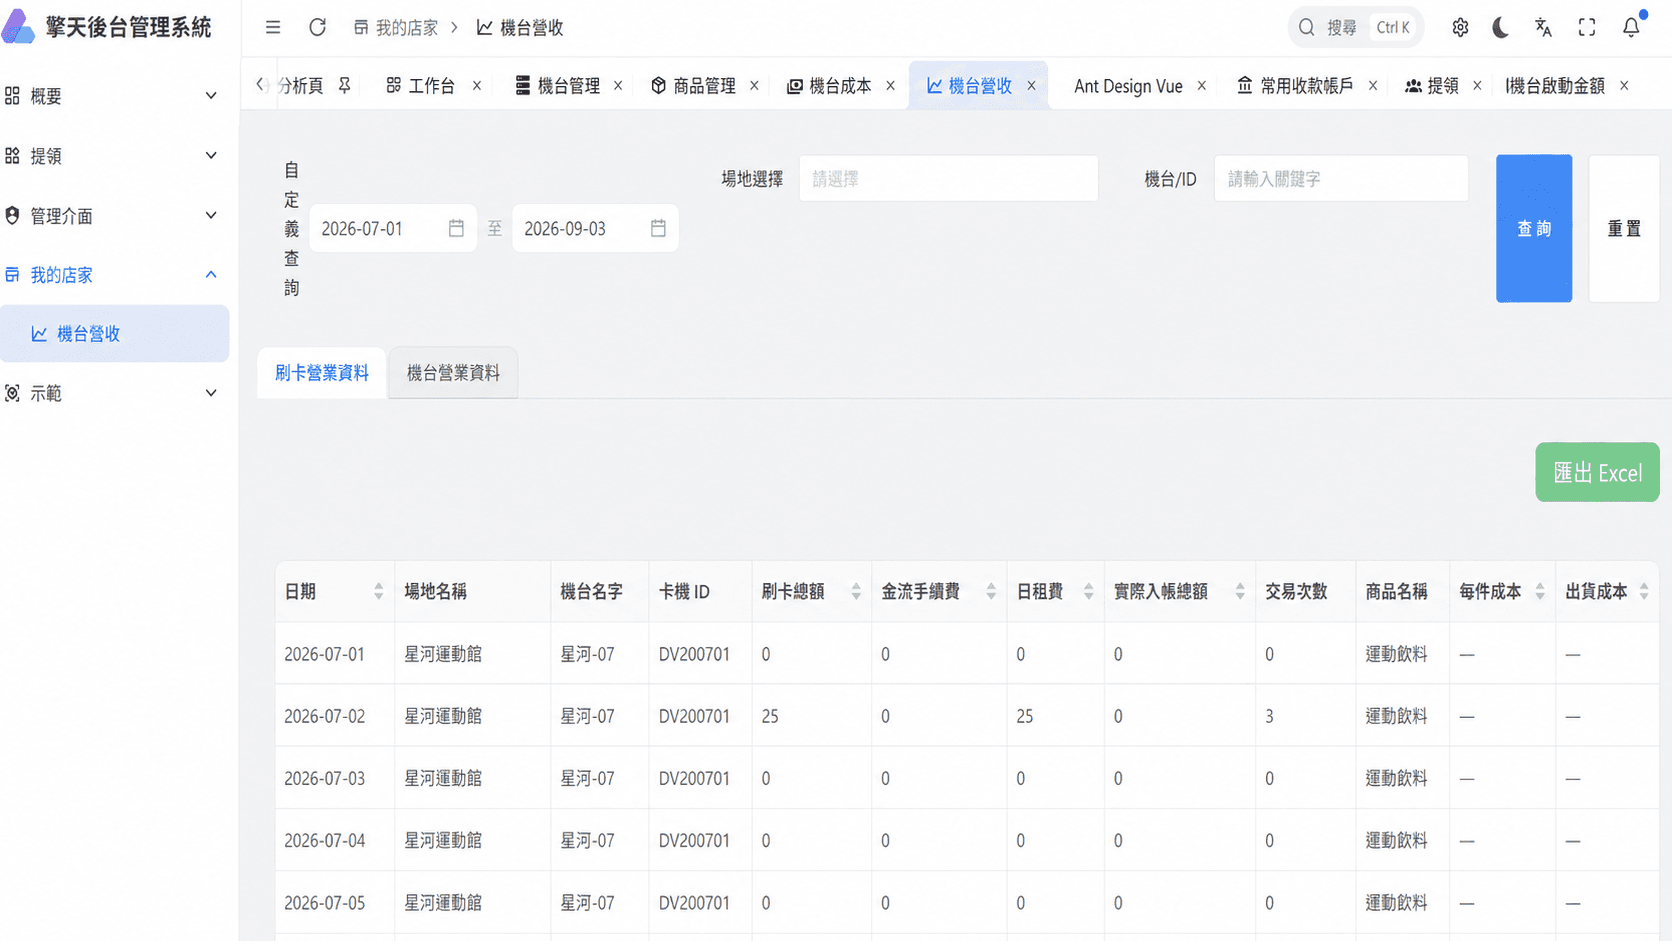Switch to 機台營業資料 tab
Viewport: 1672px width, 941px height.
(x=453, y=373)
